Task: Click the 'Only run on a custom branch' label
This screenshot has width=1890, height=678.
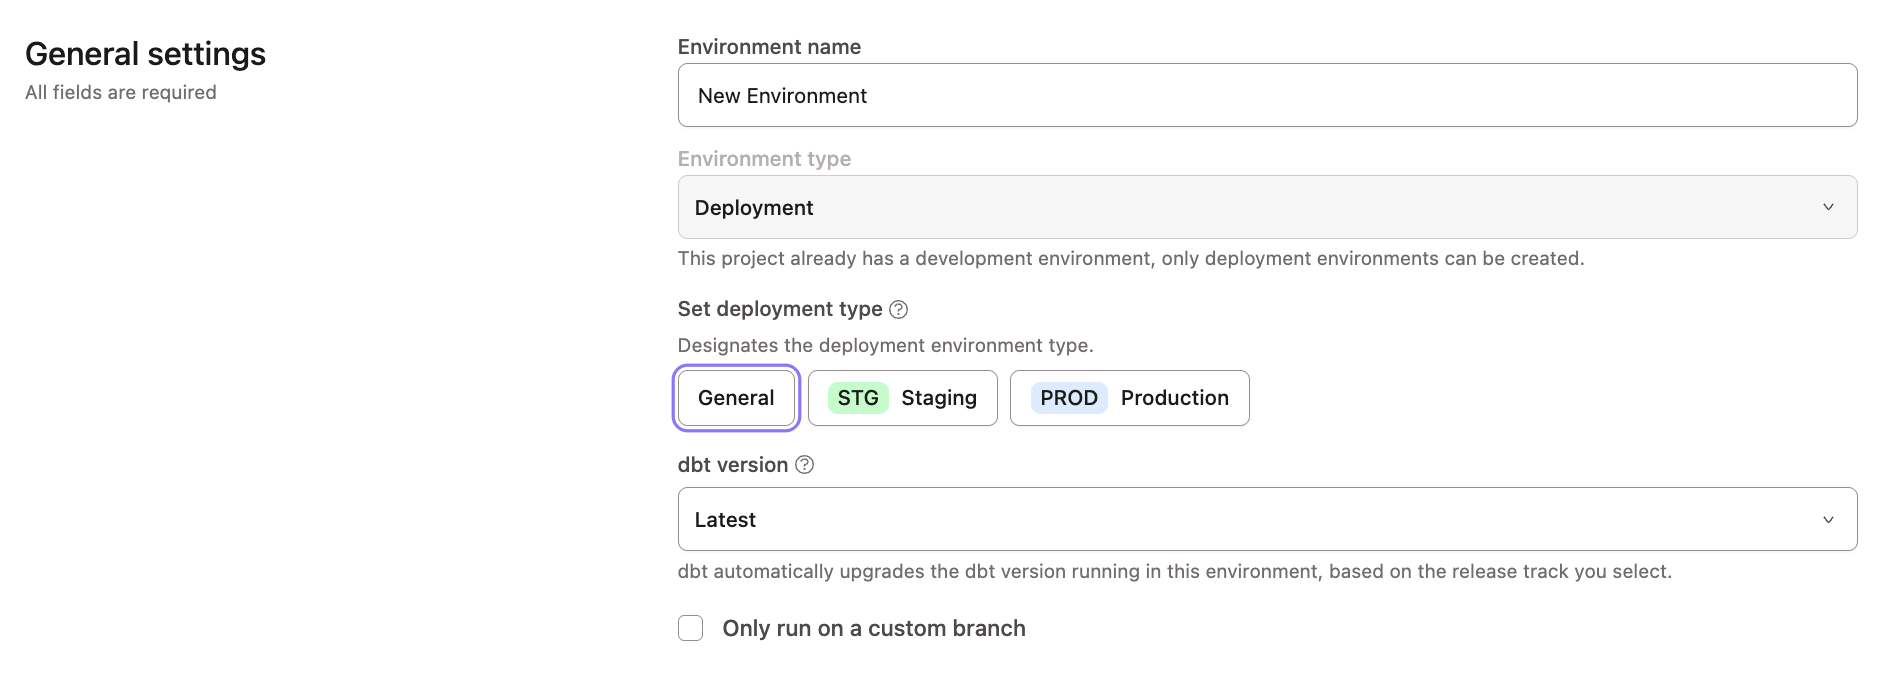Action: (x=873, y=628)
